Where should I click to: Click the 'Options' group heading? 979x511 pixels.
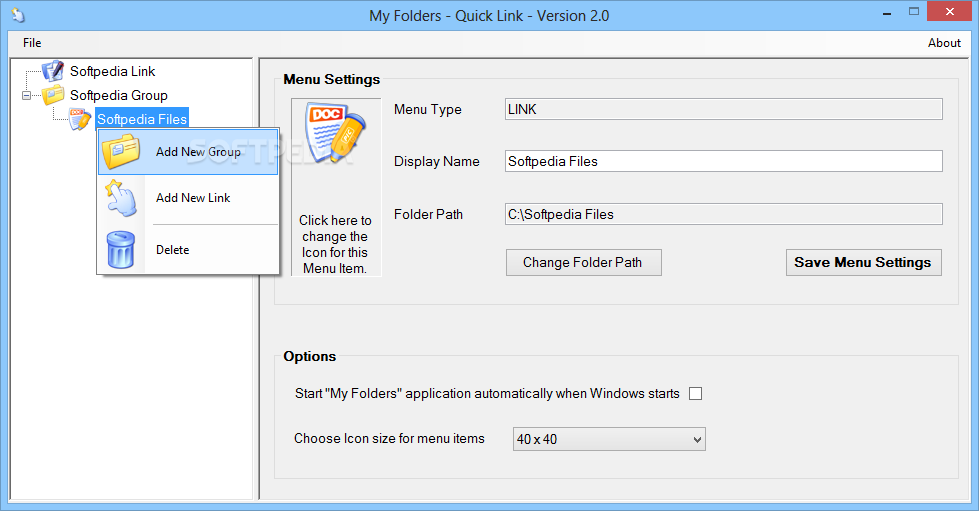pyautogui.click(x=310, y=356)
